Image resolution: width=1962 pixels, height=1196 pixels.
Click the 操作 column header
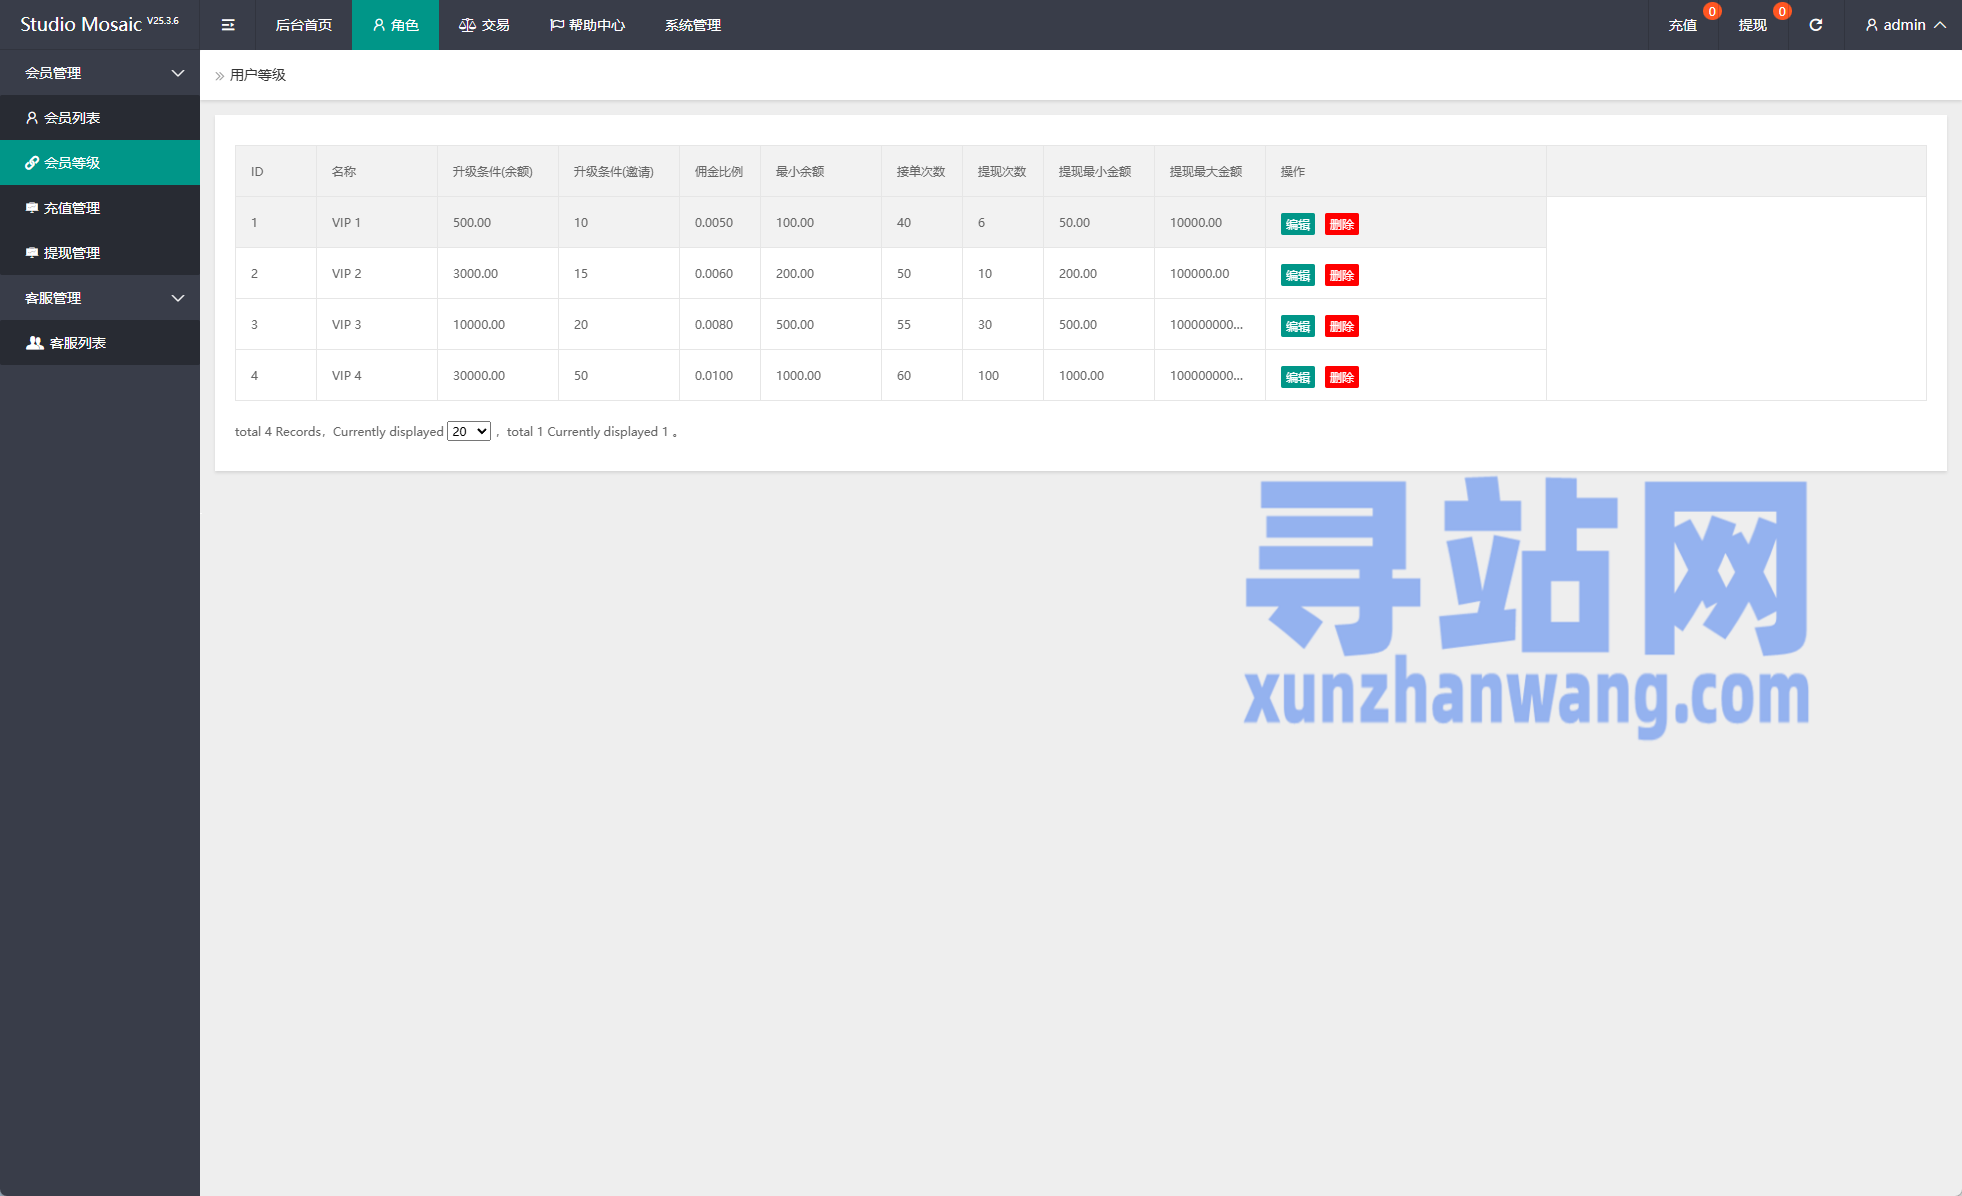[1406, 171]
